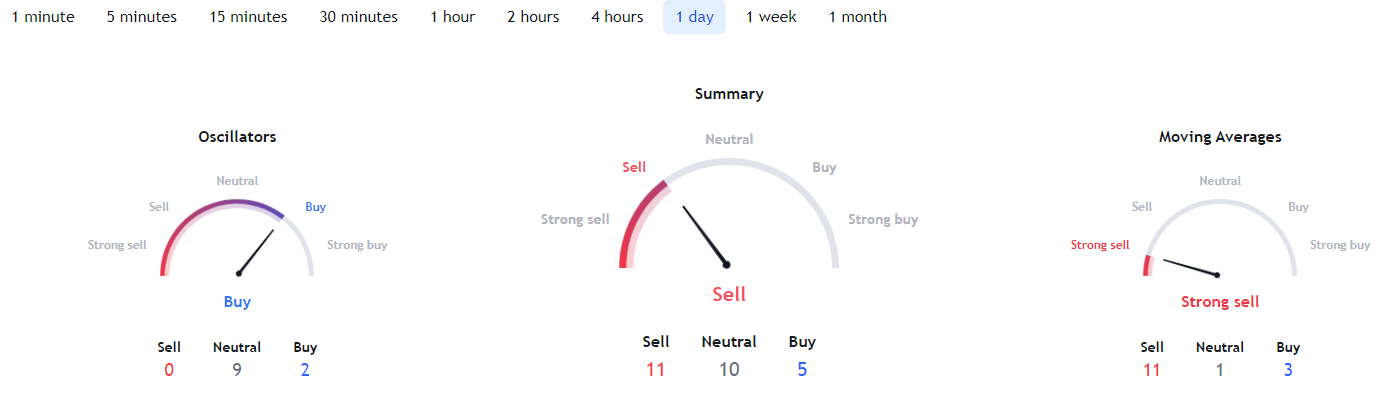Select the 4 hours interval
Viewport: 1380px width, 403px height.
(x=617, y=17)
